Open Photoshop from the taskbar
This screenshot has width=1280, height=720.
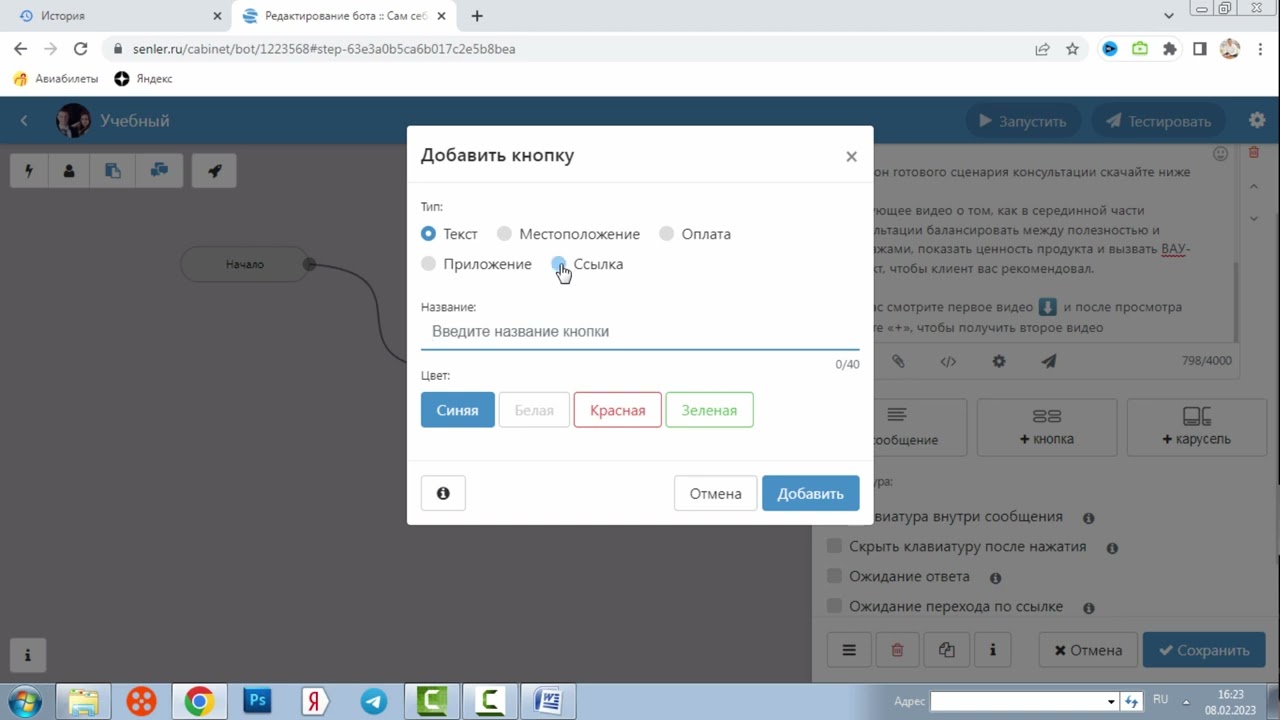258,701
